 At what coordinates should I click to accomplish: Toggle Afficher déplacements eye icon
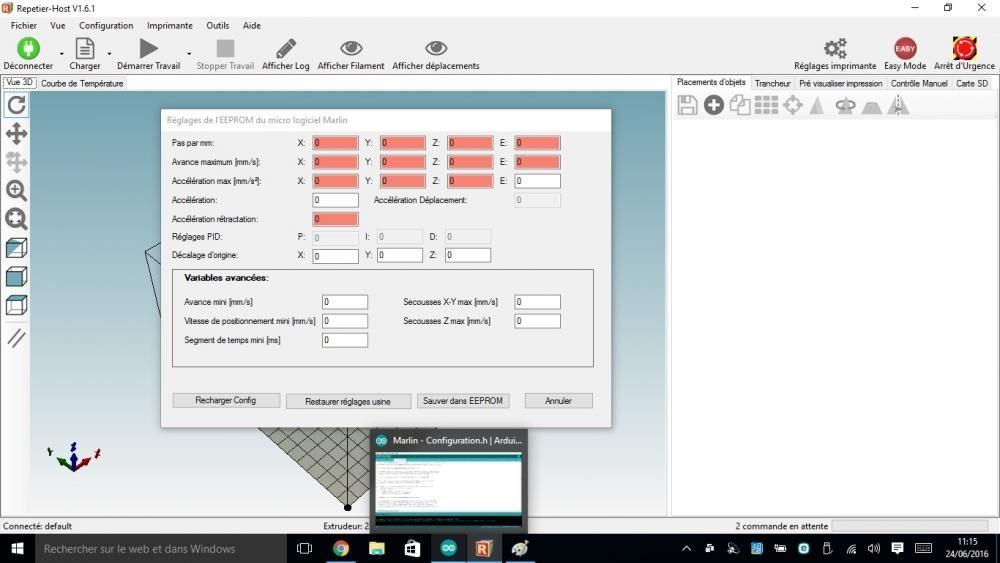coord(436,48)
